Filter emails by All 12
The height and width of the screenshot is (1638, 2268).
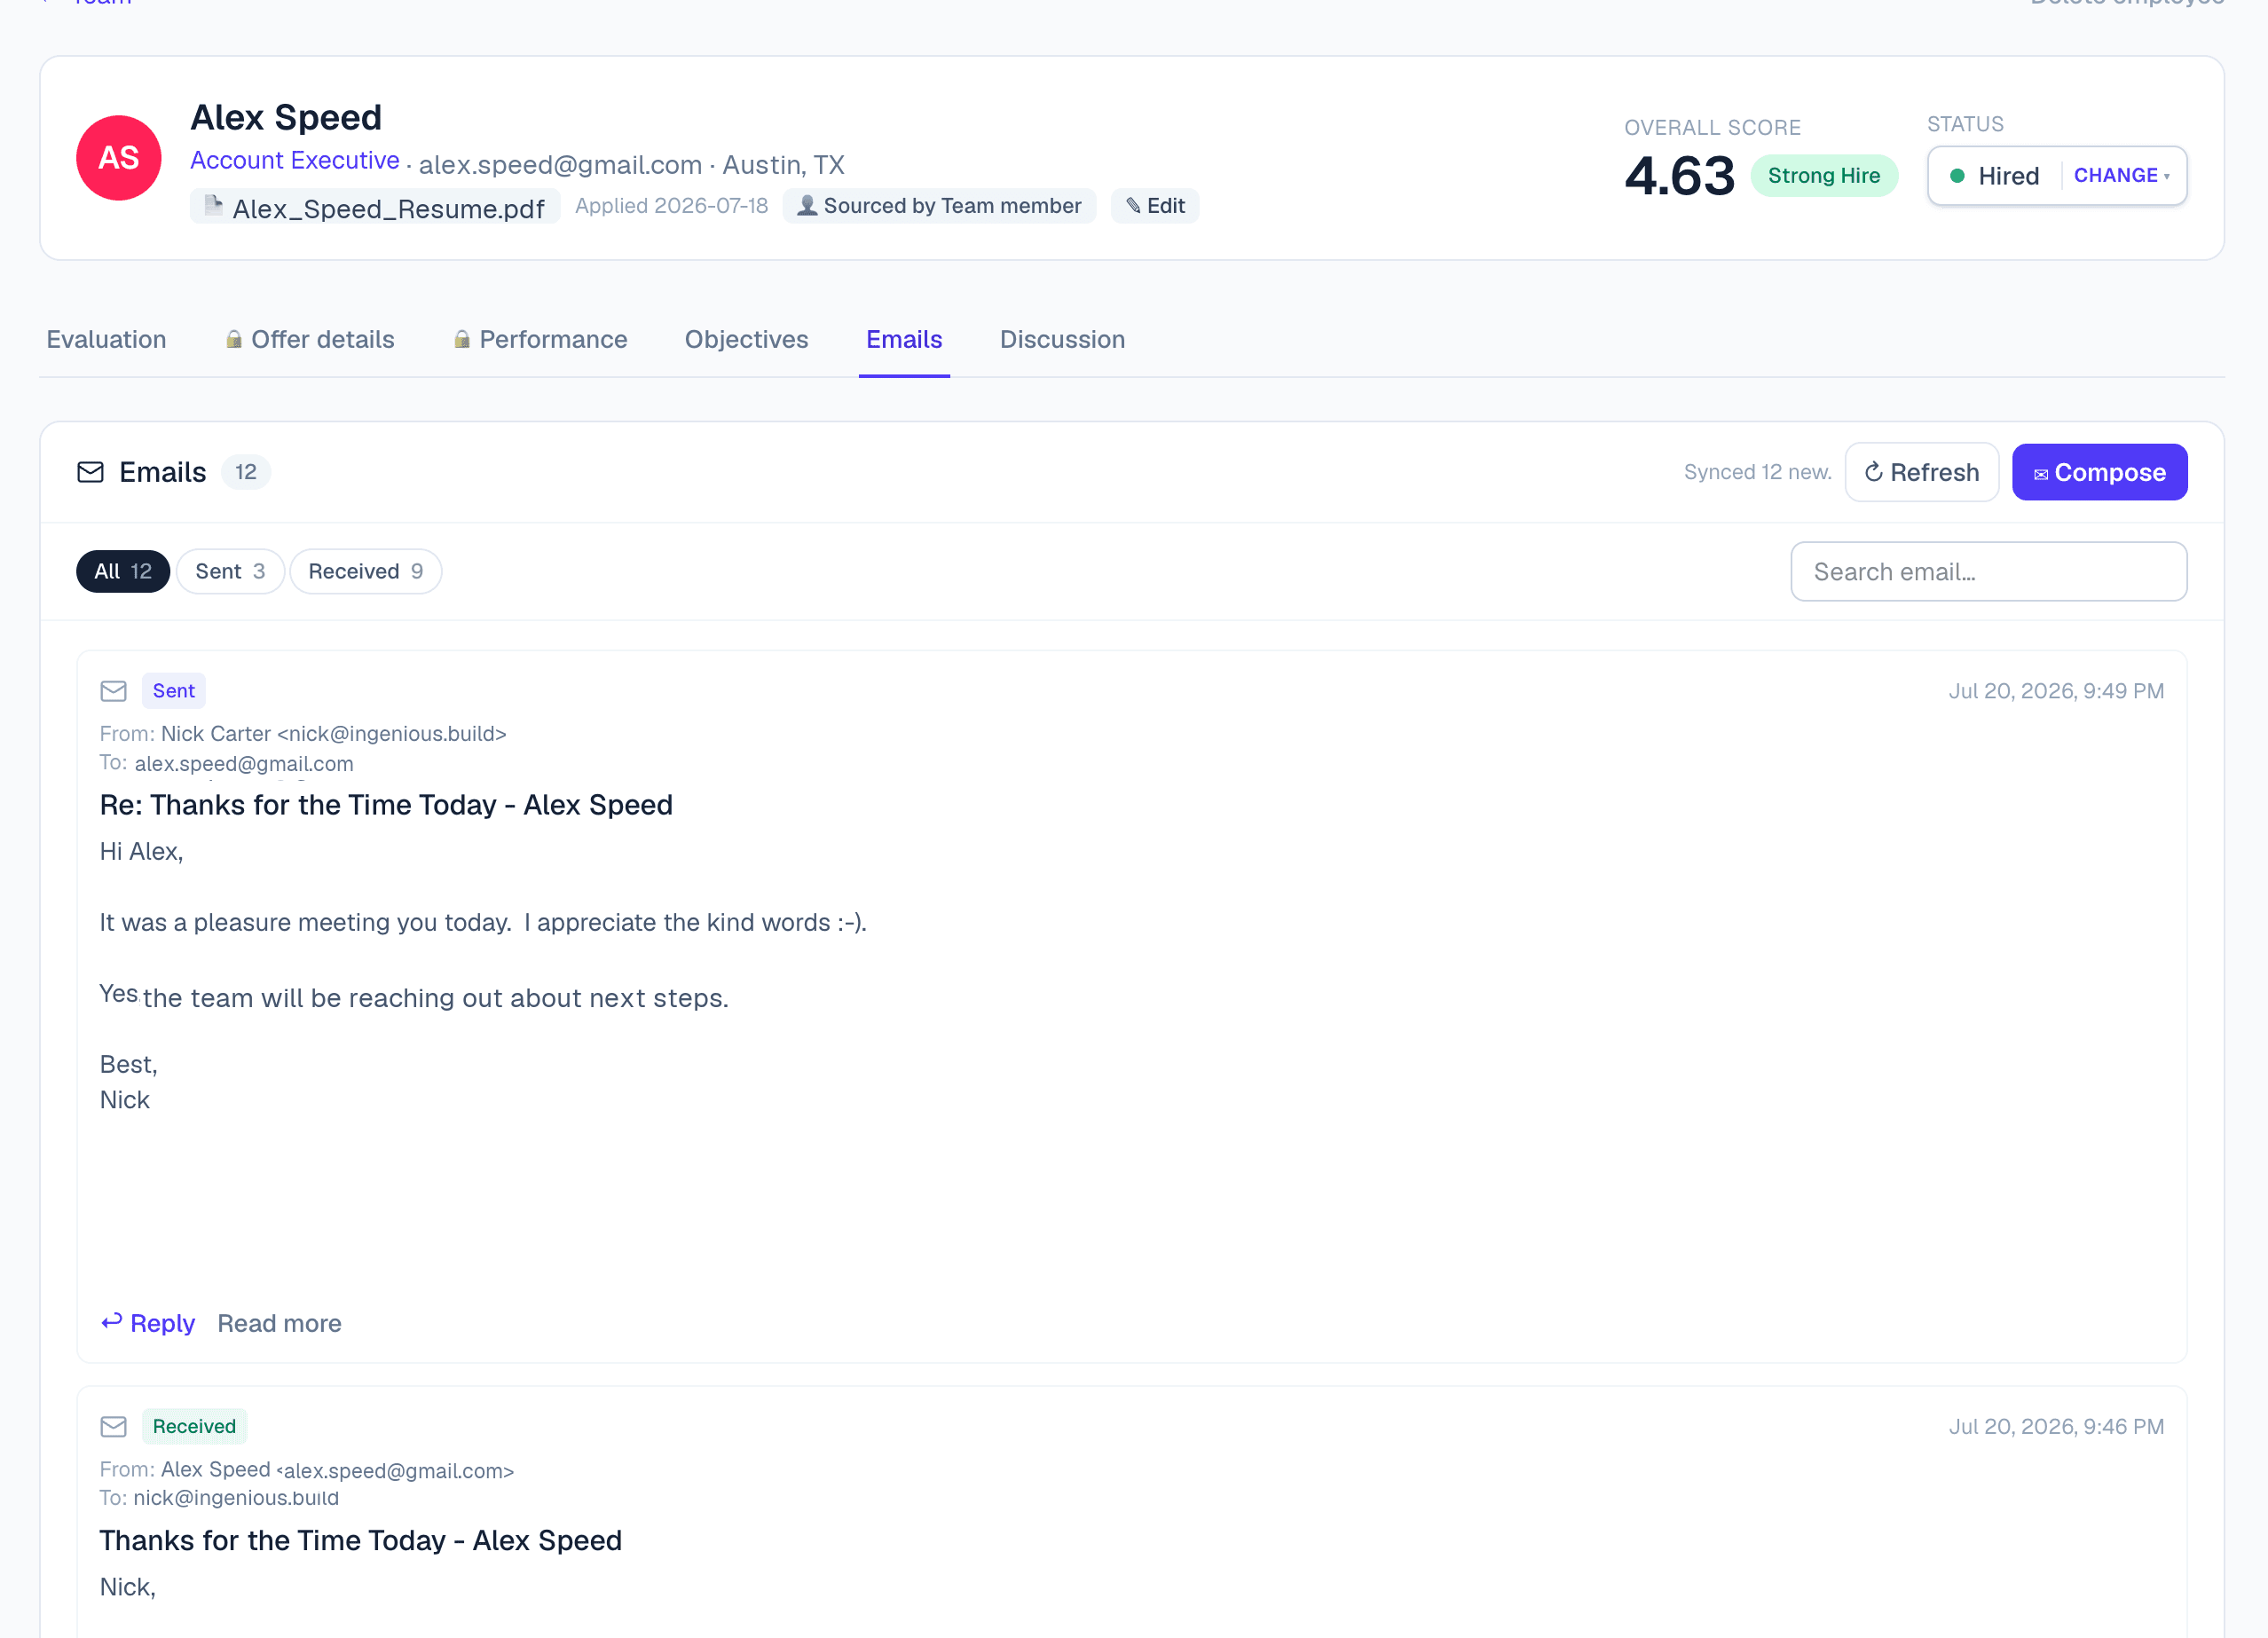pos(123,571)
